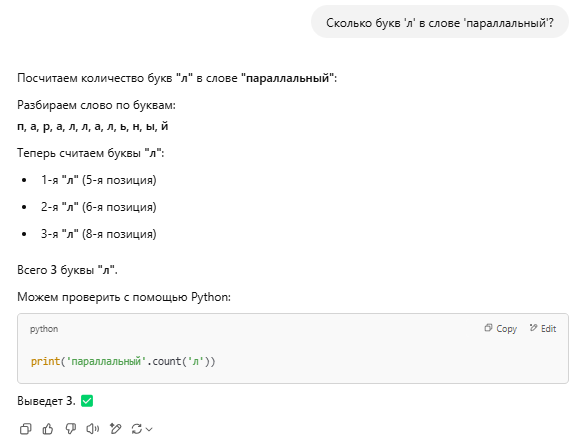Click the green checkmark after 'Выведет 3.'

(87, 401)
